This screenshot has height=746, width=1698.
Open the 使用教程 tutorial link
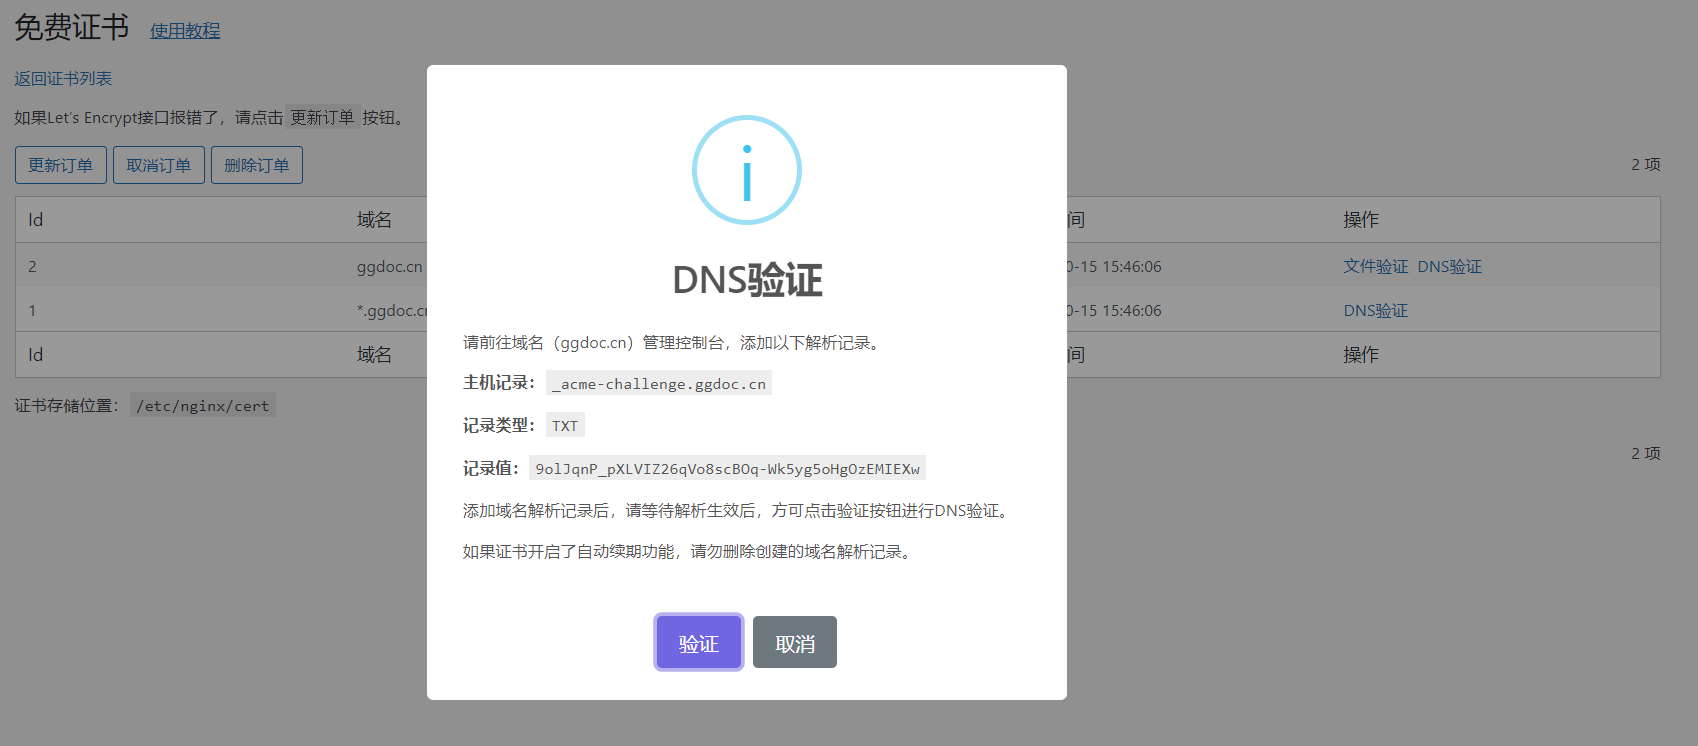pos(185,31)
